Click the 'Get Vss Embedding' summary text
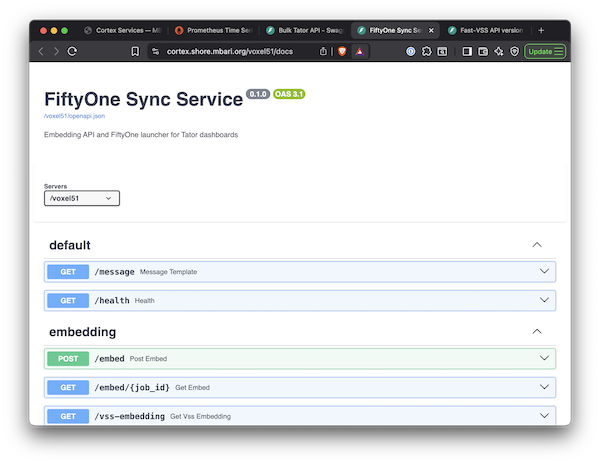The width and height of the screenshot is (600, 464). tap(201, 416)
